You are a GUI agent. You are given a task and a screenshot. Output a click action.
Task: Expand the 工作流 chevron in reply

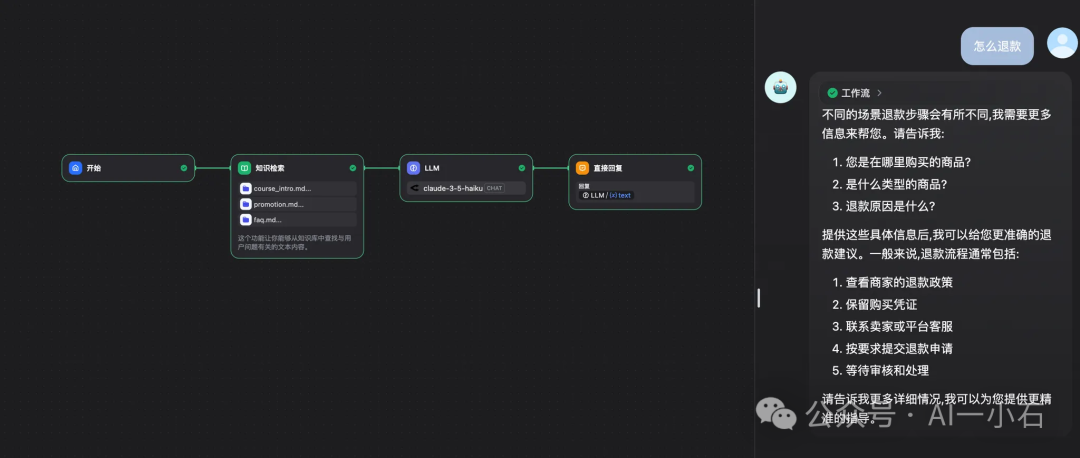pyautogui.click(x=880, y=93)
